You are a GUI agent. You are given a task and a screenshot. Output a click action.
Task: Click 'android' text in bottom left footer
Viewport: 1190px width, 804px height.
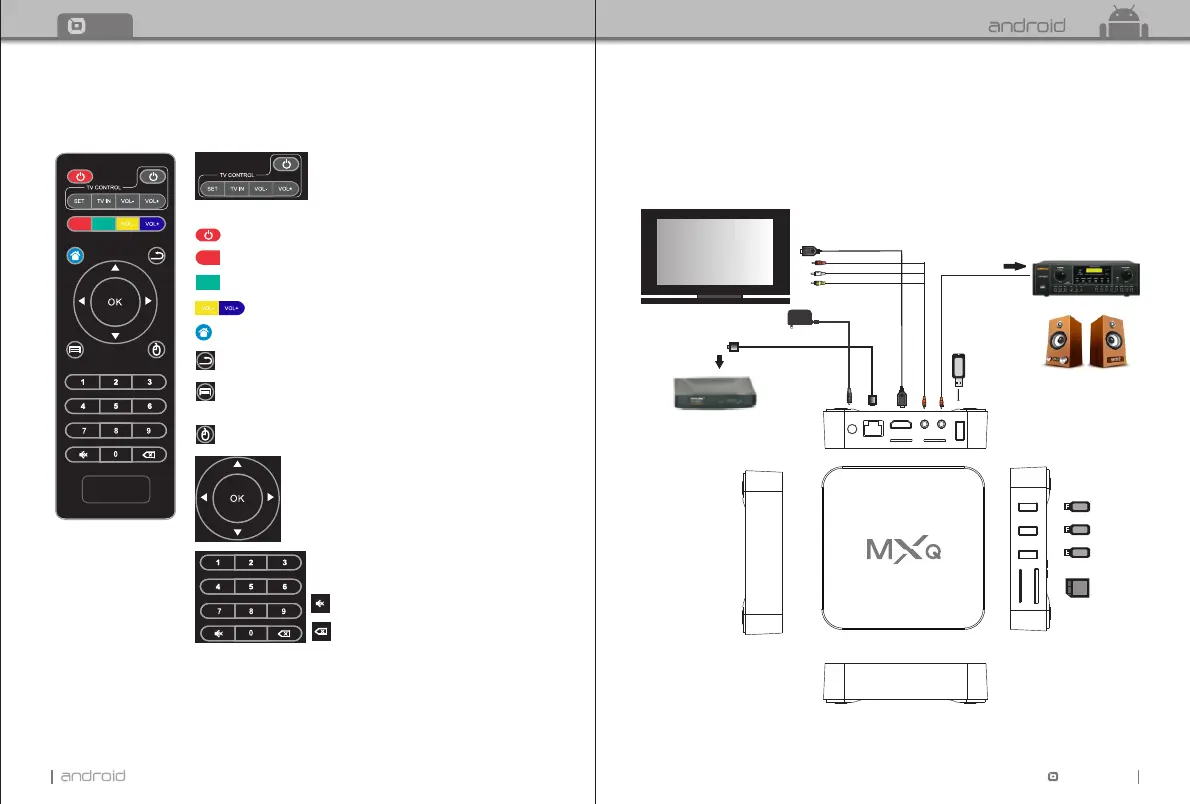pyautogui.click(x=93, y=776)
